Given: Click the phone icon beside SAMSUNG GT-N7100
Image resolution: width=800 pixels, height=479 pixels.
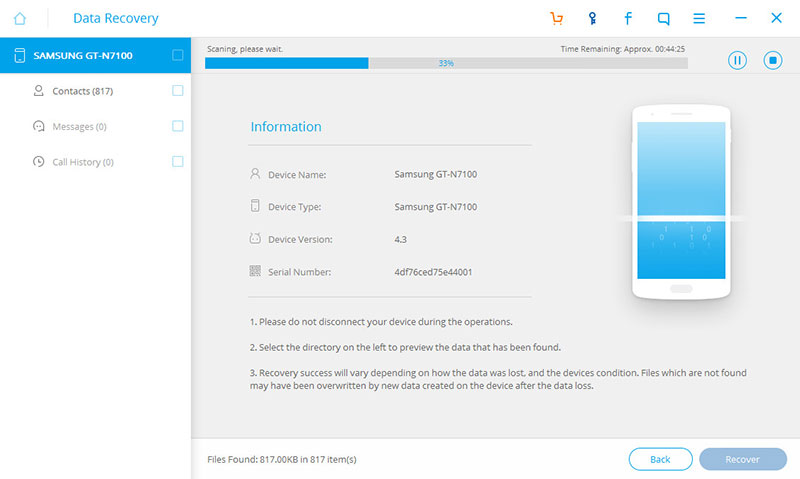Looking at the screenshot, I should click(x=19, y=55).
